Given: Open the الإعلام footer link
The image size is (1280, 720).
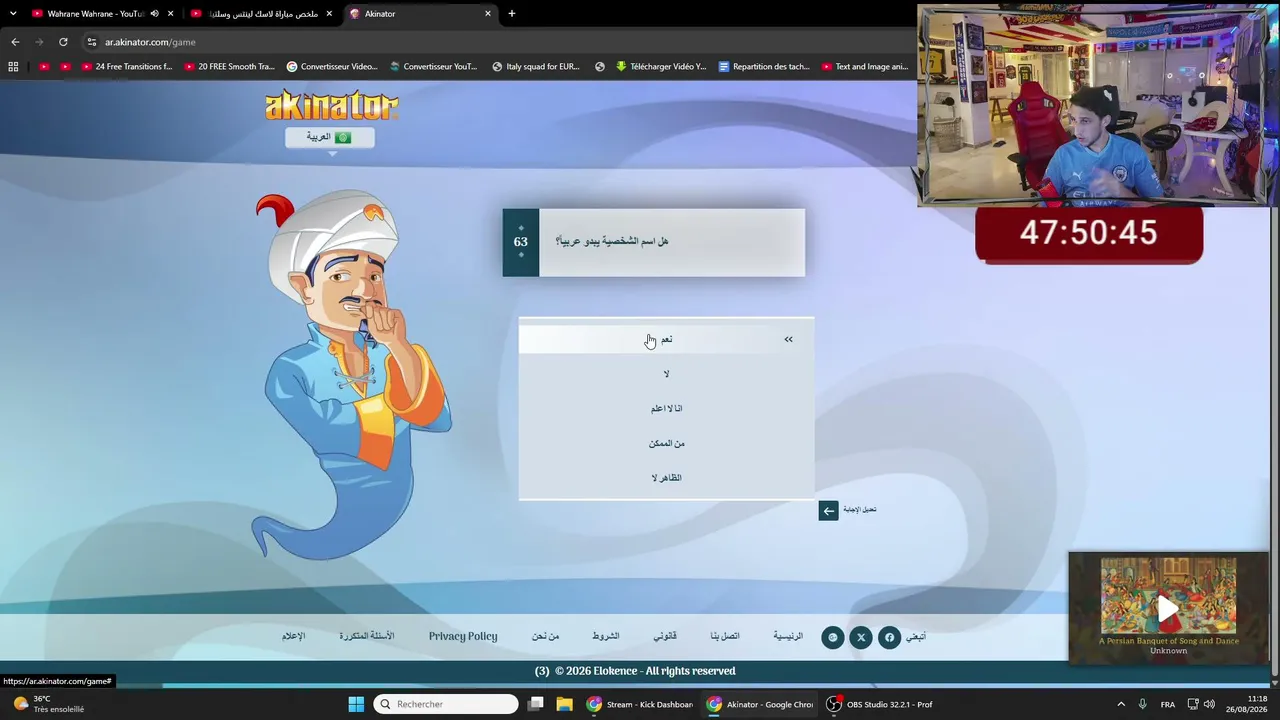Looking at the screenshot, I should (293, 636).
